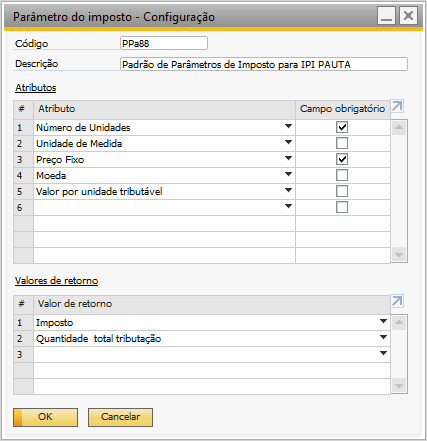Click the OK button
Image resolution: width=427 pixels, height=441 pixels.
(x=45, y=417)
